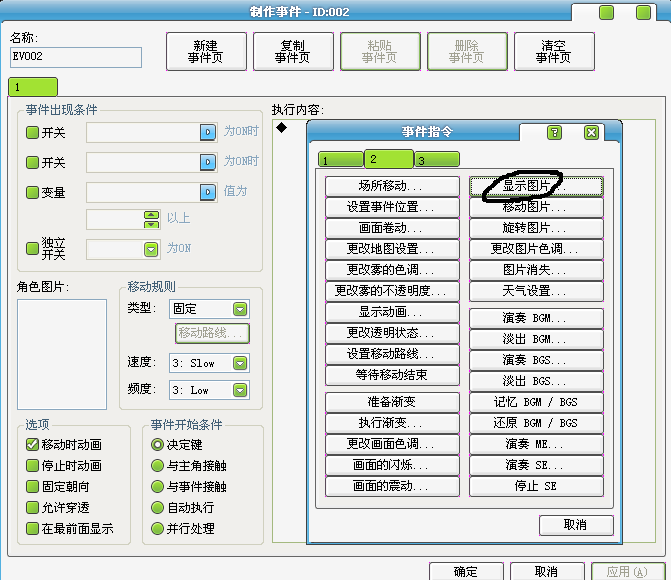671x580 pixels.
Task: Choose the 移动图片 command
Action: [537, 207]
